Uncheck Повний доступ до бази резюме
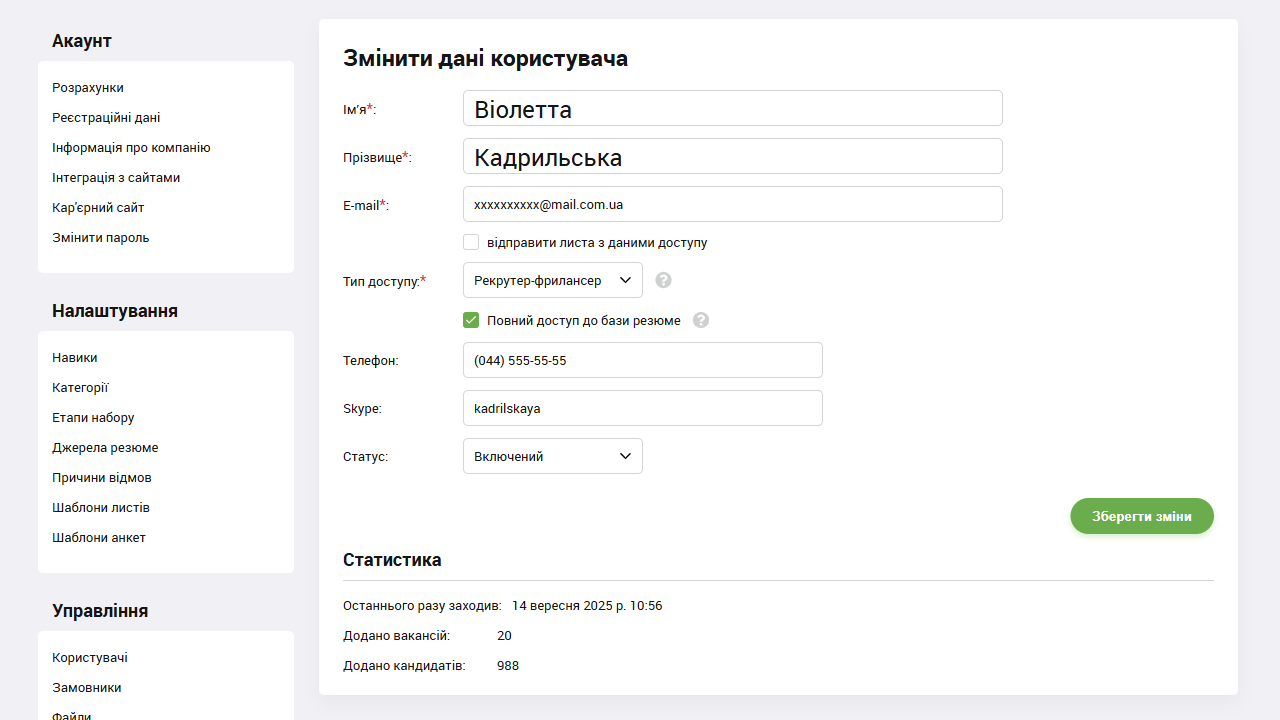The height and width of the screenshot is (720, 1280). click(471, 320)
